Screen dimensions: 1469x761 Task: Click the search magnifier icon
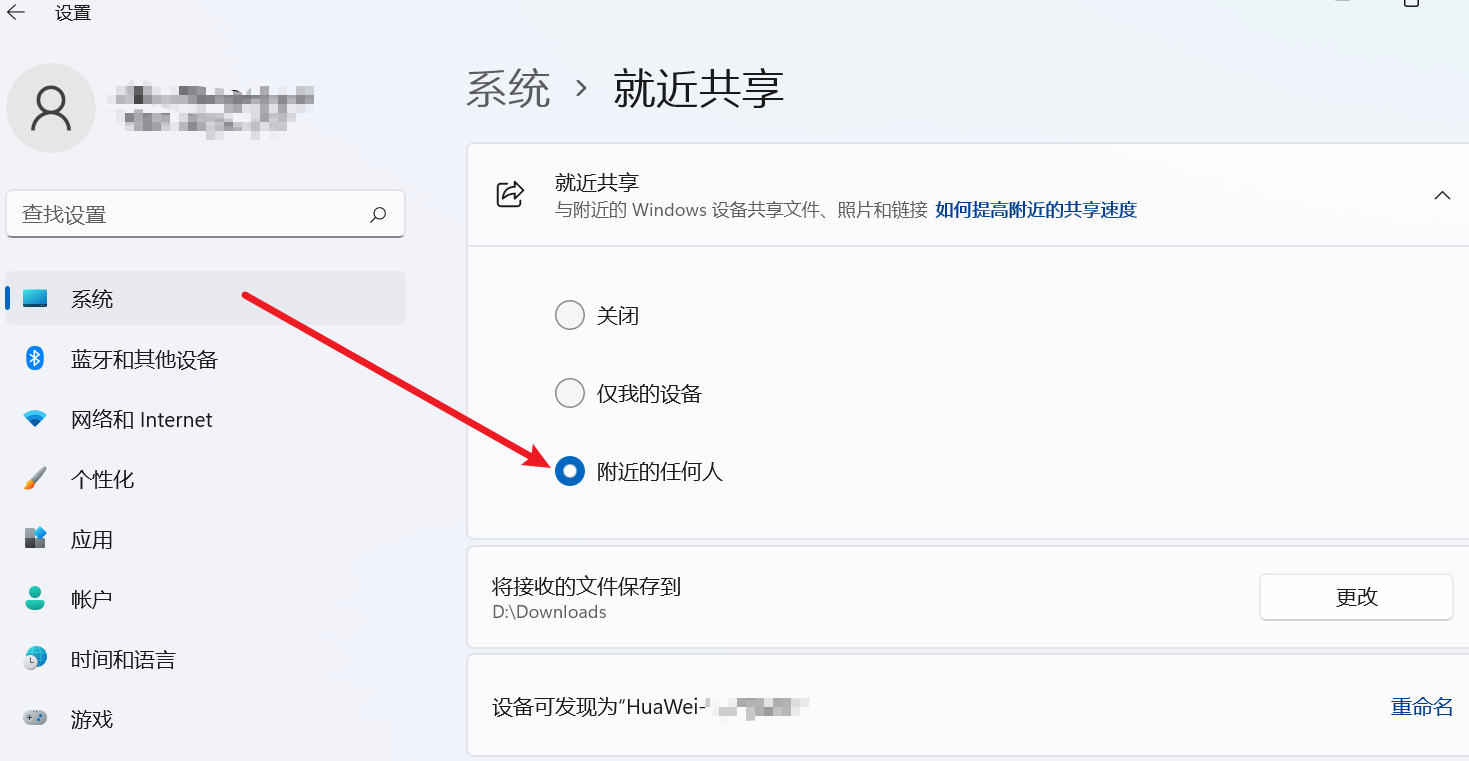click(x=378, y=214)
